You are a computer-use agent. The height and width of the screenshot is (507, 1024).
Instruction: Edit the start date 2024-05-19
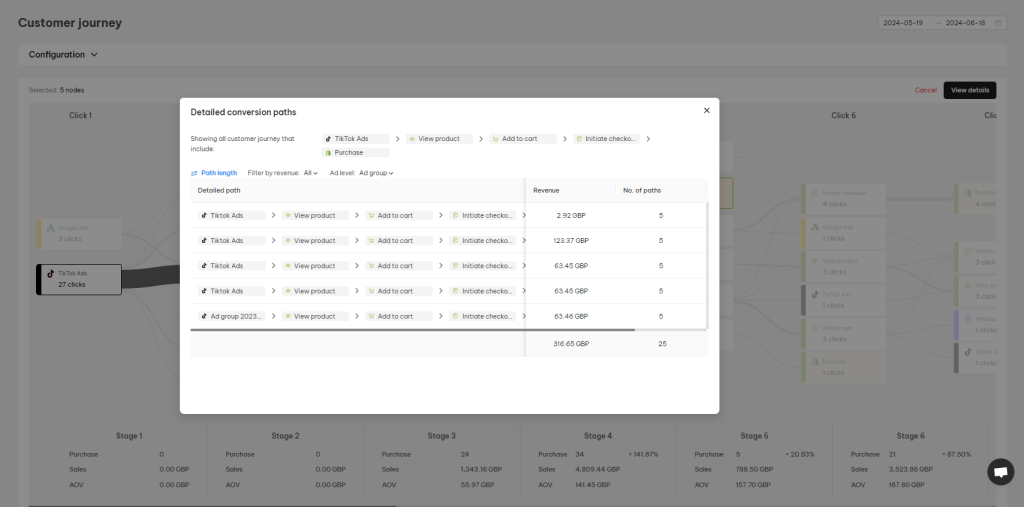(x=903, y=23)
